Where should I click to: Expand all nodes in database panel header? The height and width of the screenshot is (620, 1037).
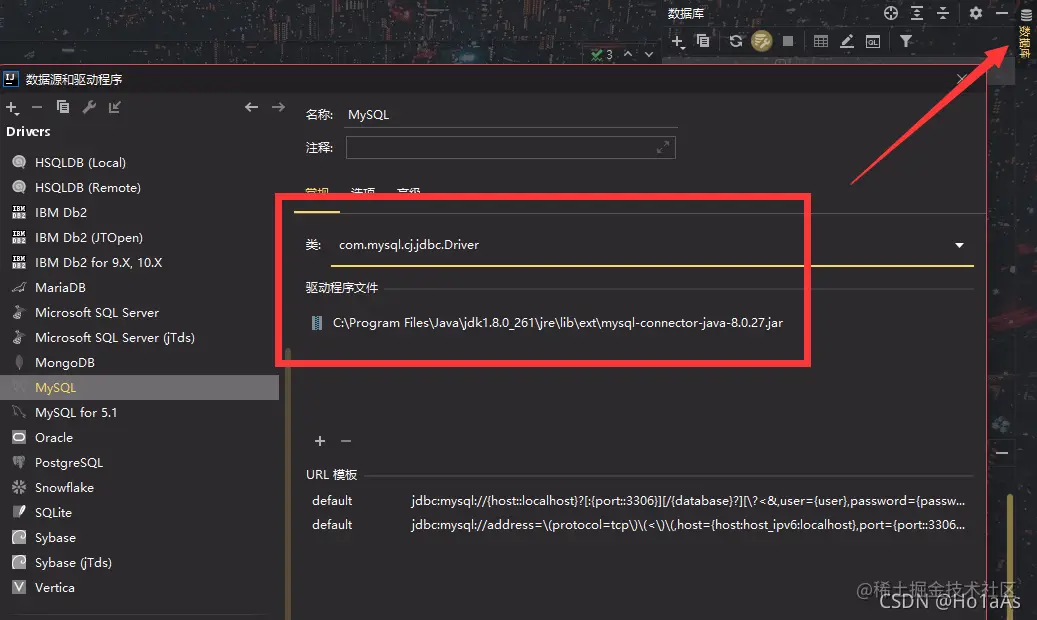(917, 13)
